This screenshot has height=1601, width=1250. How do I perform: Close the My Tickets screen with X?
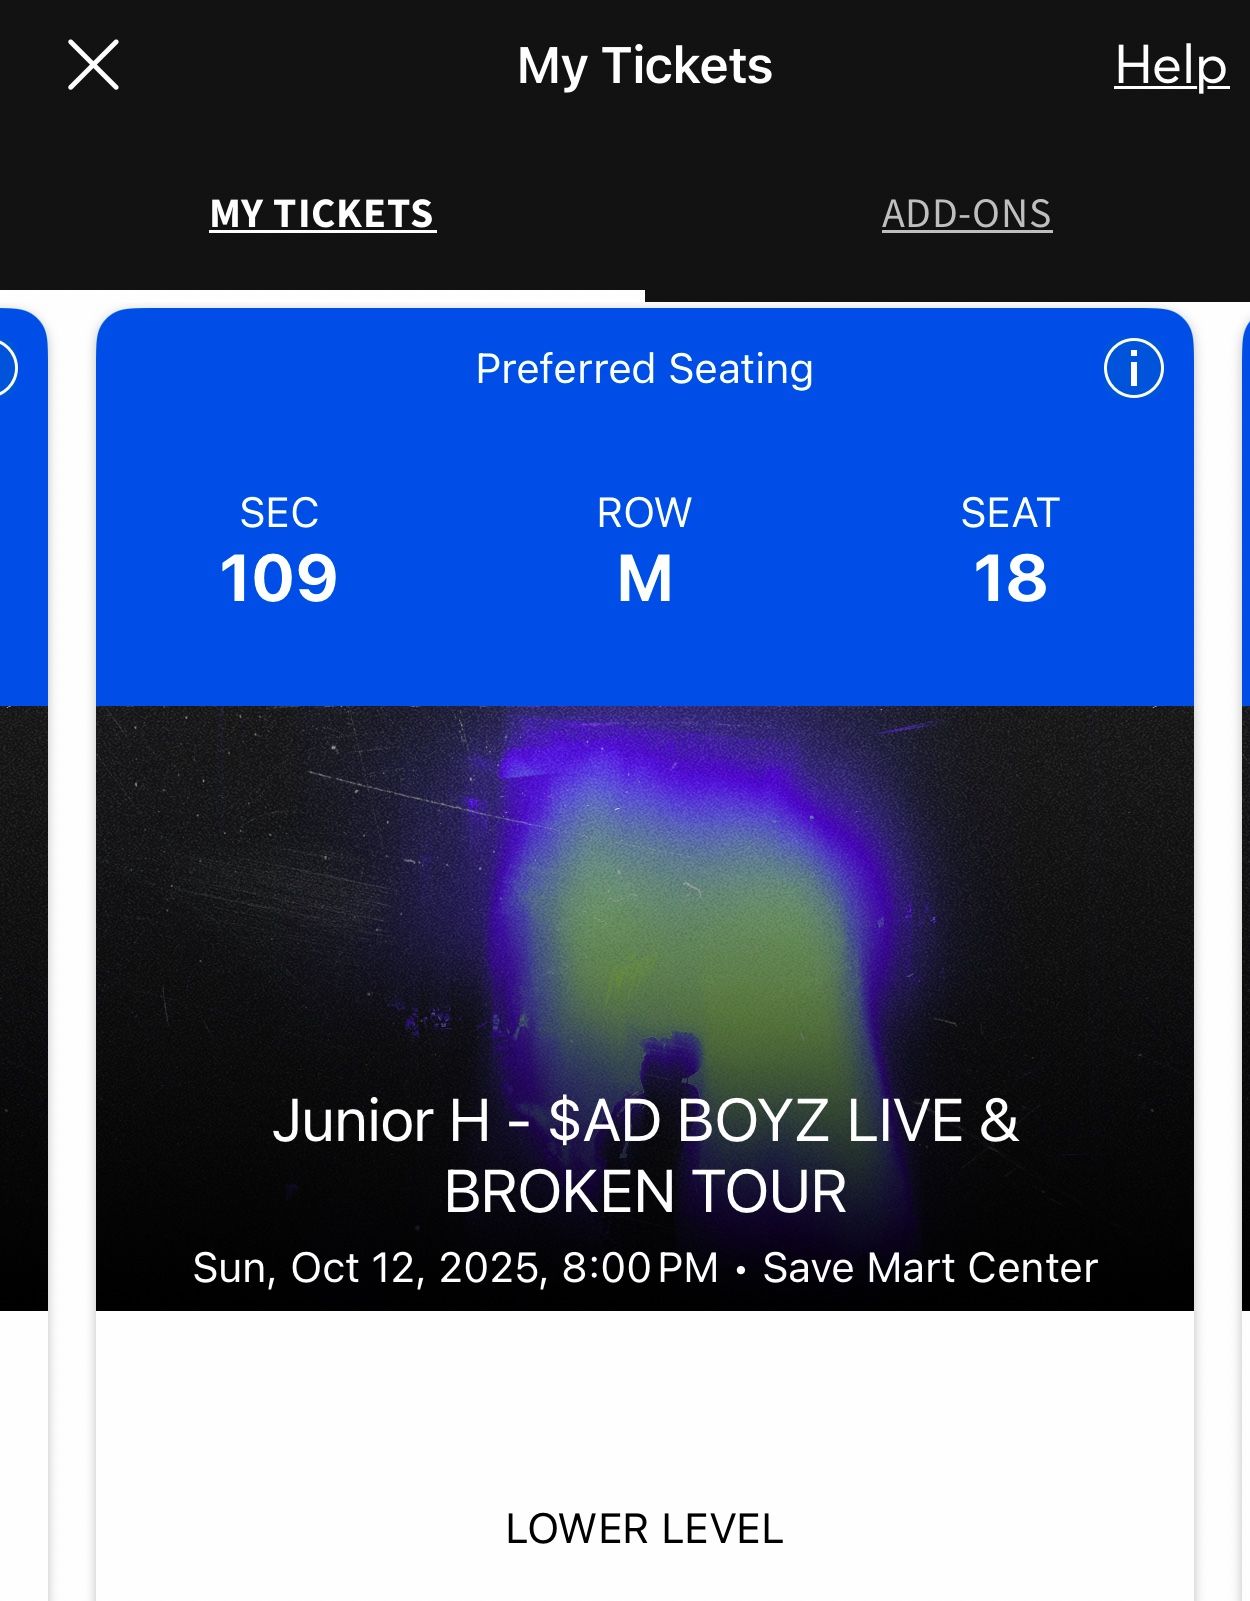tap(93, 65)
